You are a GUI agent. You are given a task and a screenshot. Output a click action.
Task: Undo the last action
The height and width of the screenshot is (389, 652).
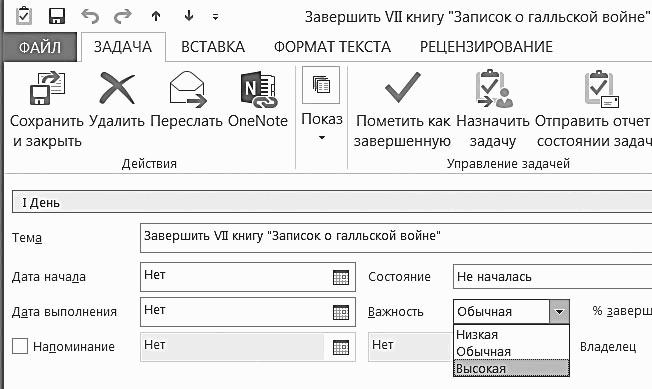[90, 16]
